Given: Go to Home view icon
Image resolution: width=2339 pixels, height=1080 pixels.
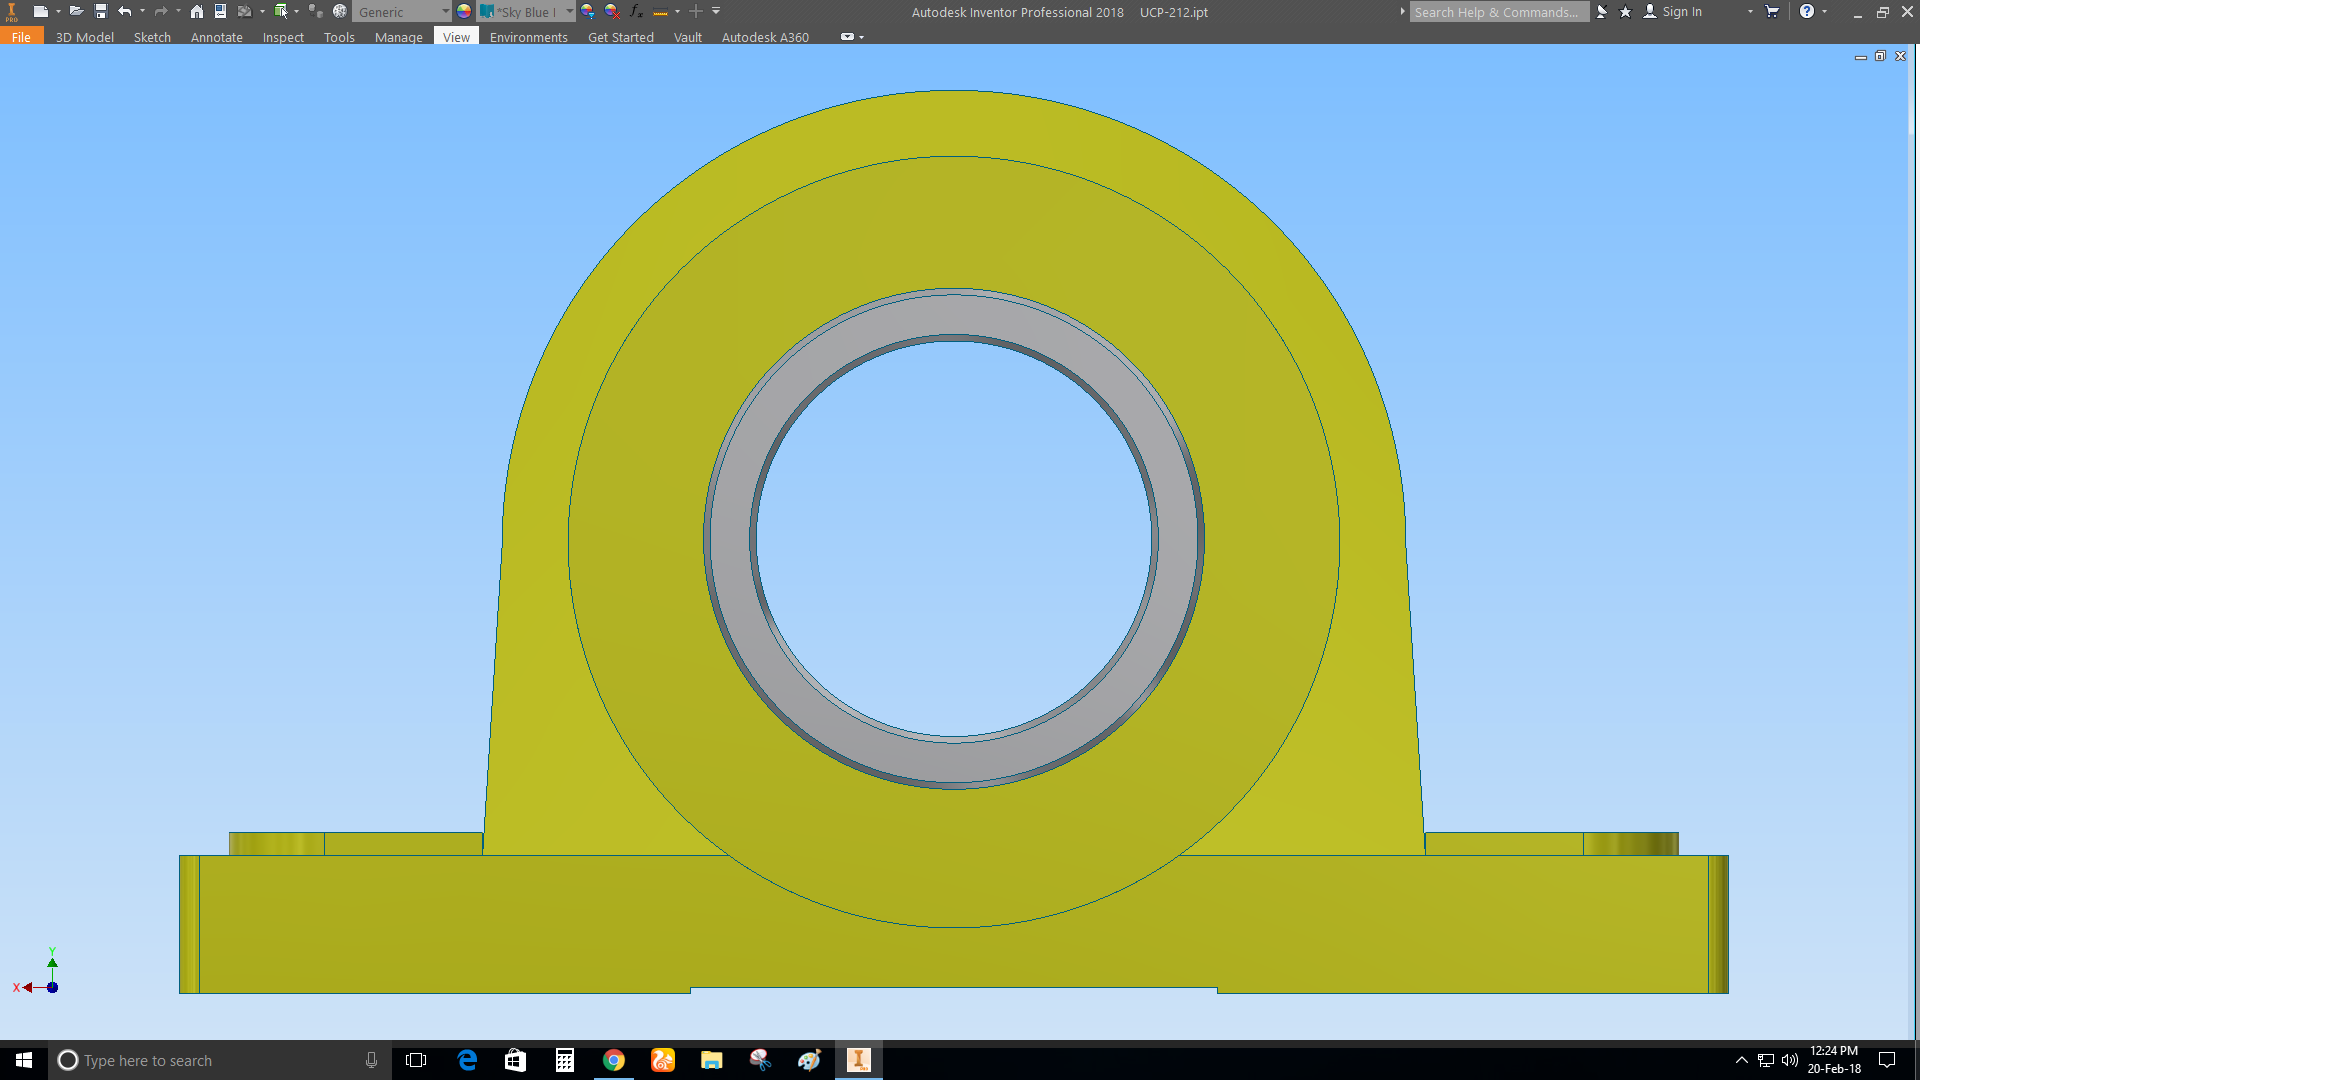Looking at the screenshot, I should coord(197,11).
